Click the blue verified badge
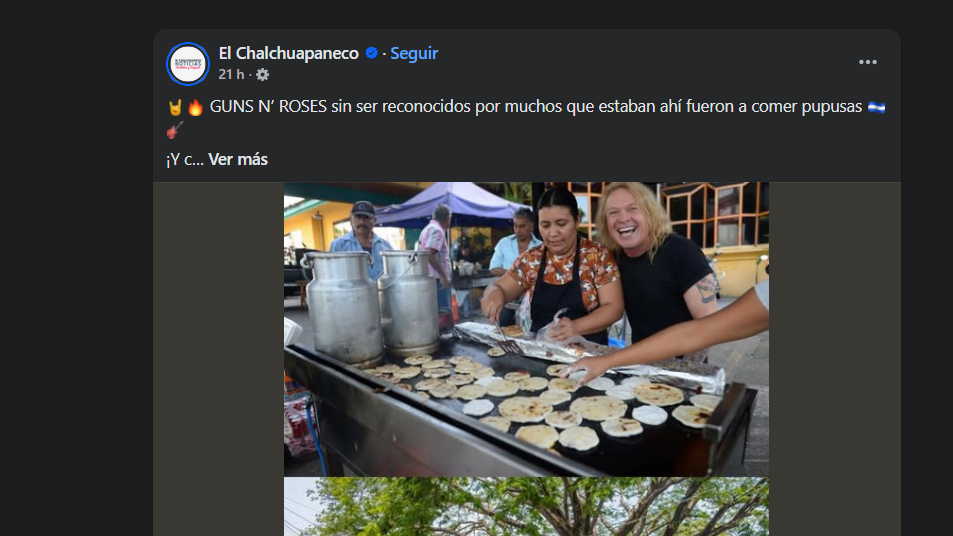The height and width of the screenshot is (536, 953). pyautogui.click(x=371, y=53)
